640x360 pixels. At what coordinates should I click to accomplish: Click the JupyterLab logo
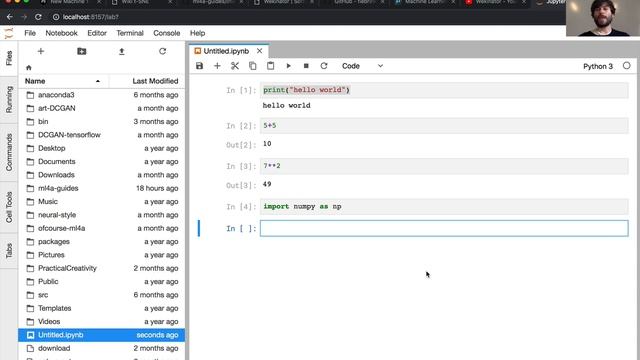(x=9, y=33)
